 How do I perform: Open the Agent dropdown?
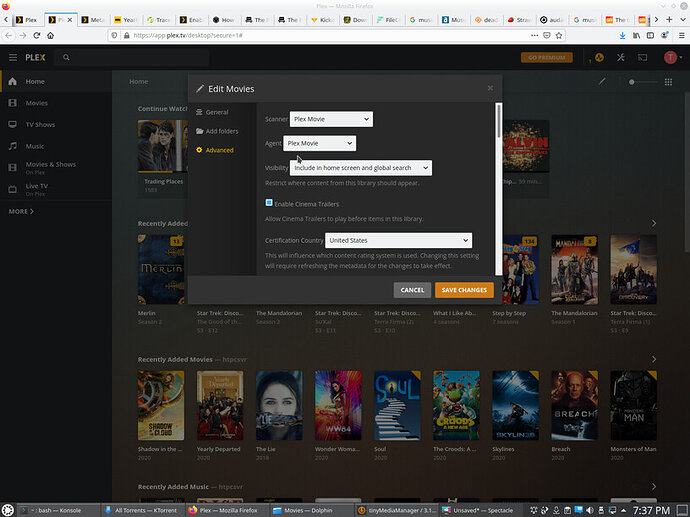pyautogui.click(x=319, y=143)
